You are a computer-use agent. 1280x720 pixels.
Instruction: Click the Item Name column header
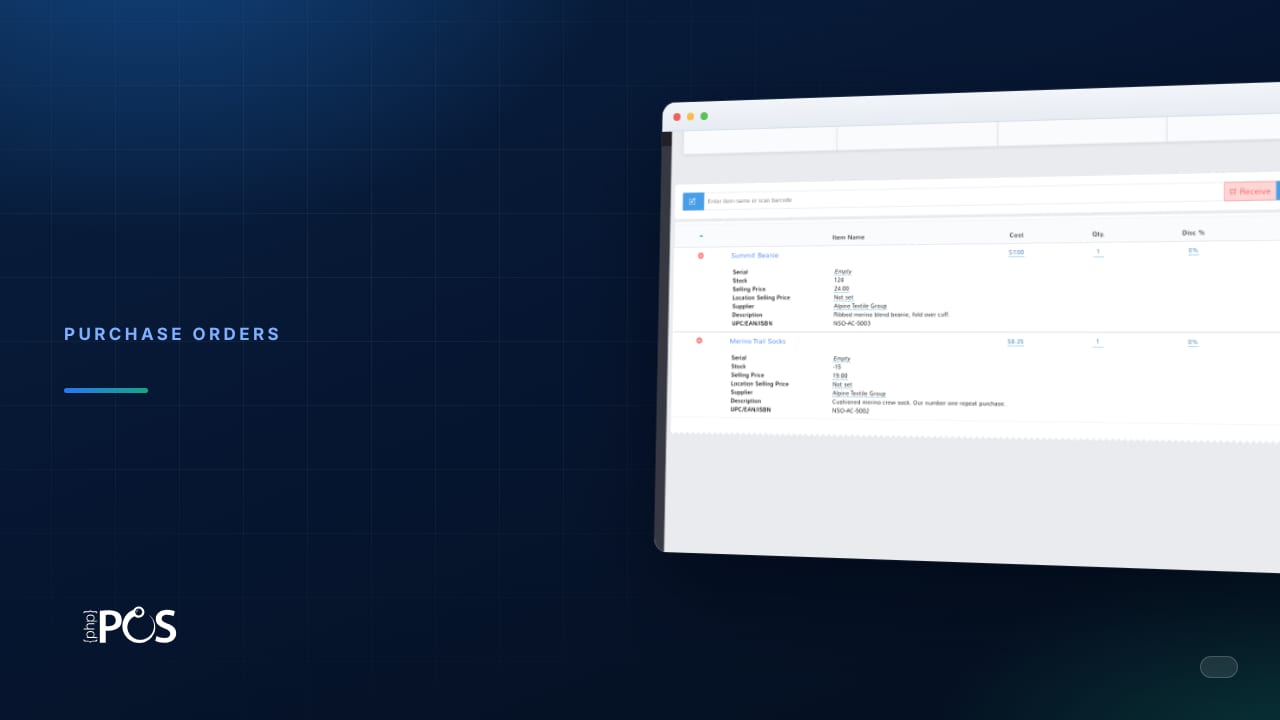[x=848, y=237]
